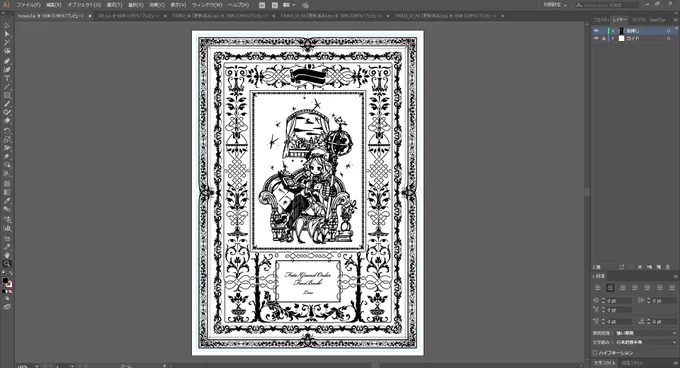The height and width of the screenshot is (368, 680).
Task: Open the 文字組み dropdown
Action: pos(646,342)
